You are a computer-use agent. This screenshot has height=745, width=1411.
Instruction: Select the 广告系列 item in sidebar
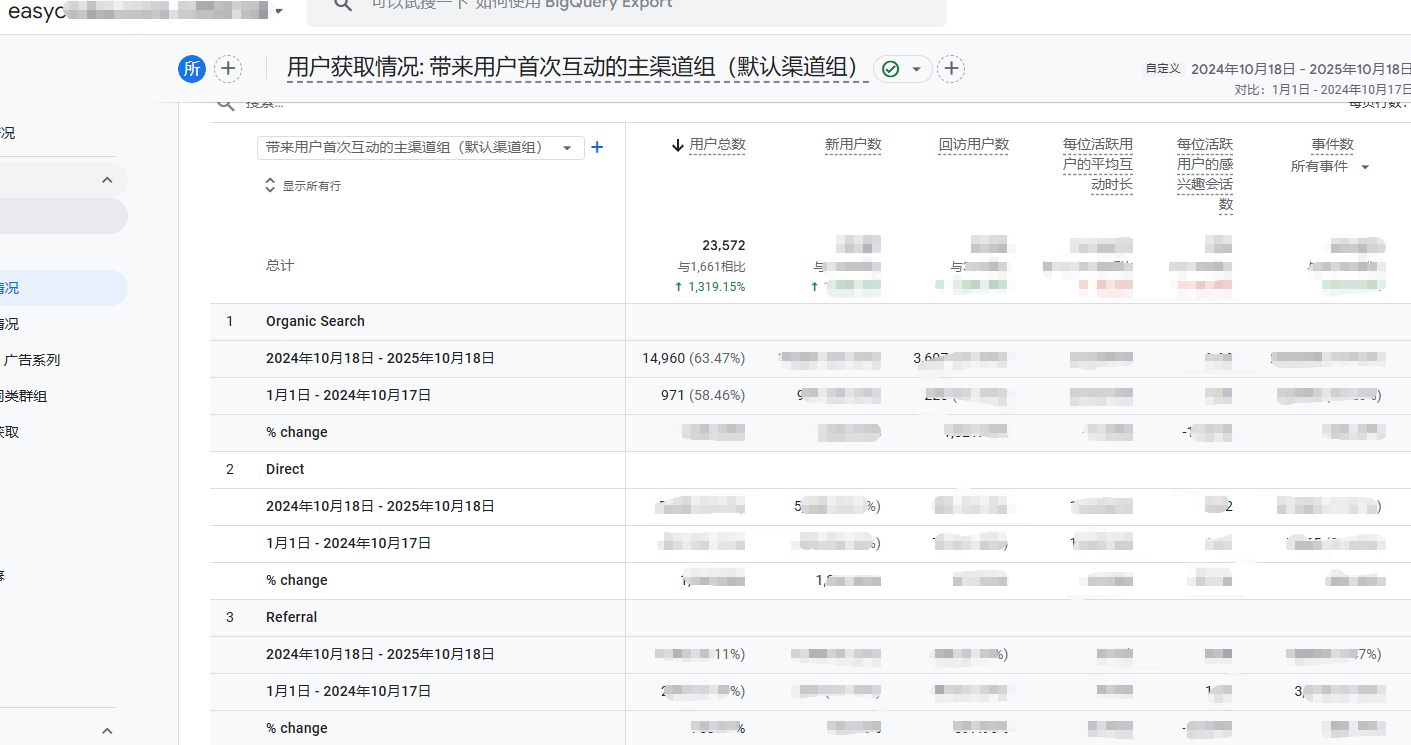(32, 360)
